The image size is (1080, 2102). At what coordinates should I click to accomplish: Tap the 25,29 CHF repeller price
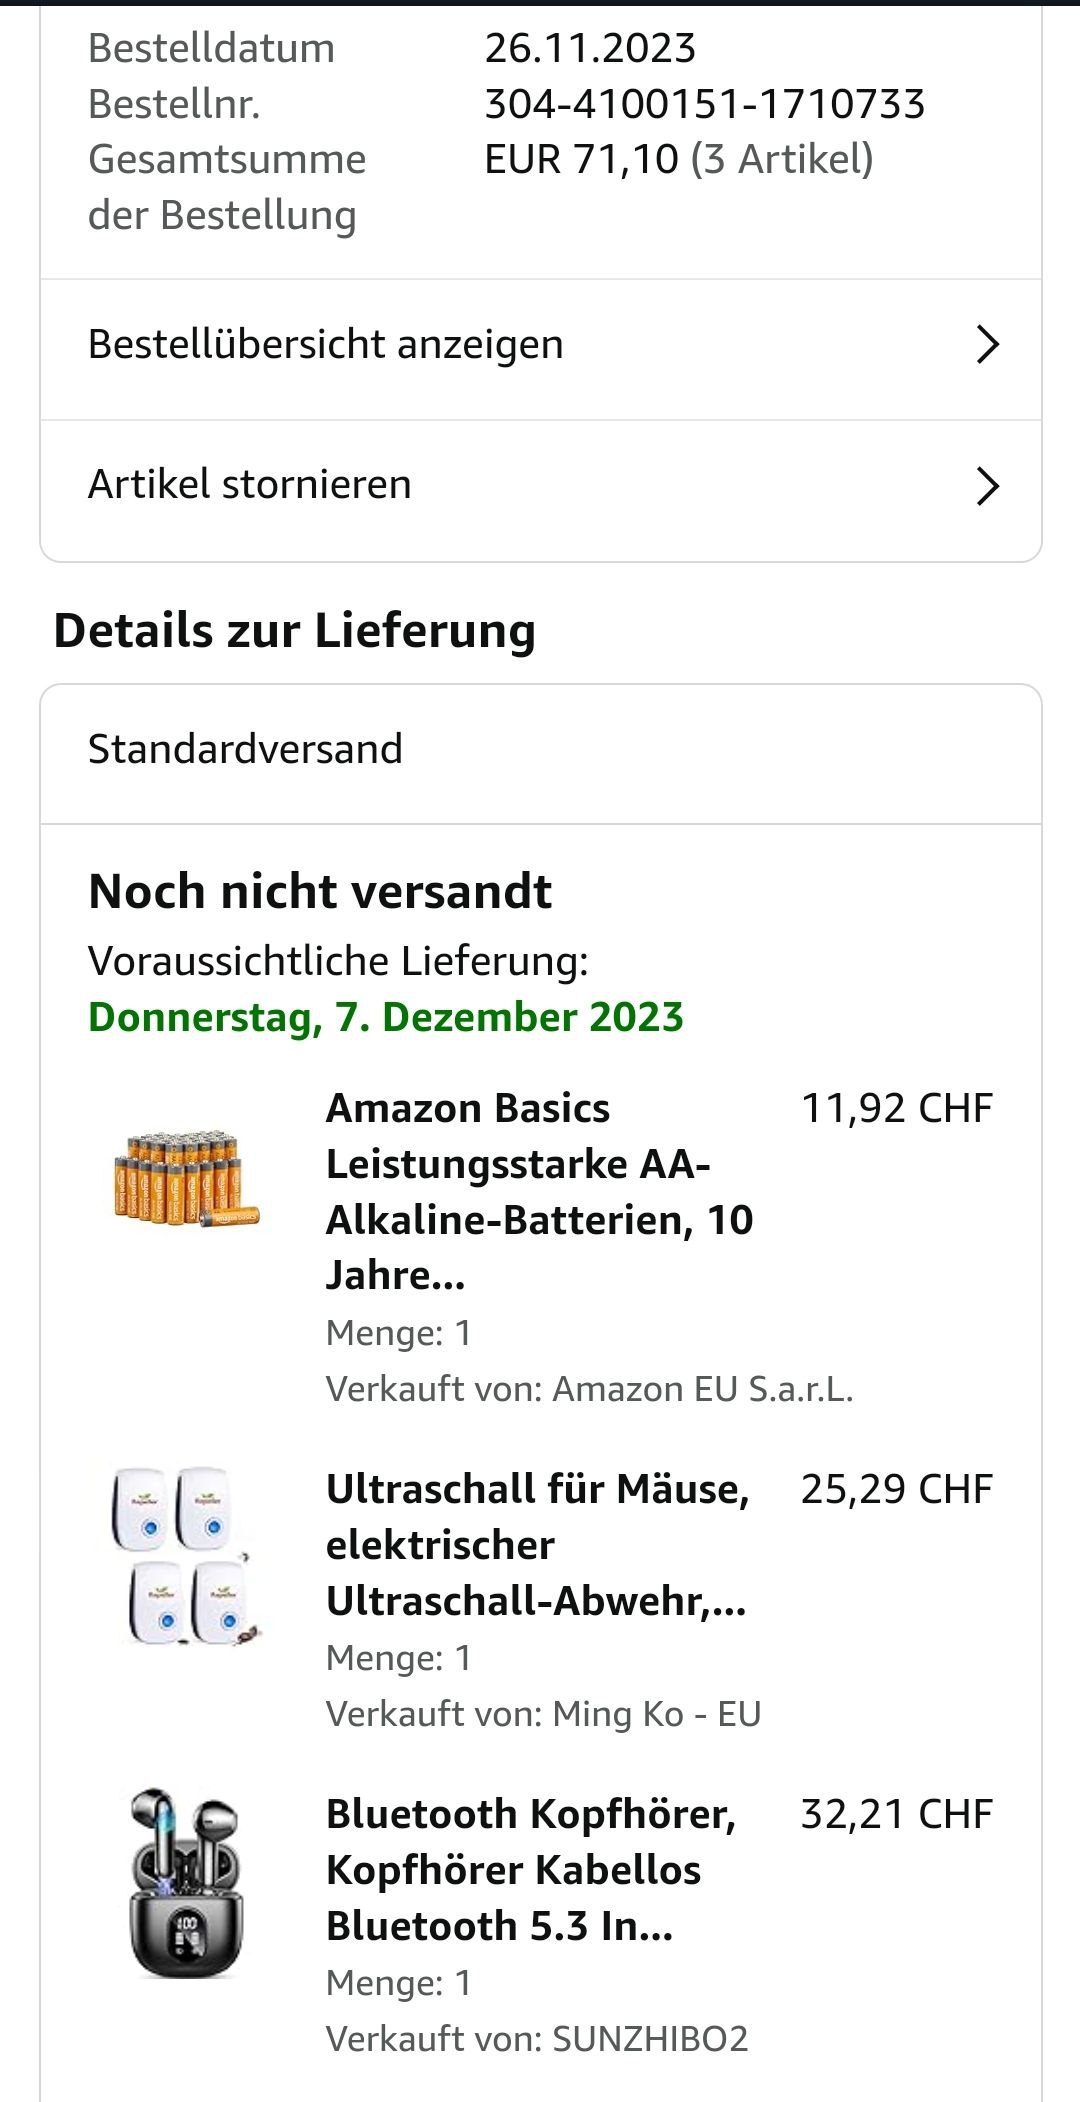coord(897,1489)
